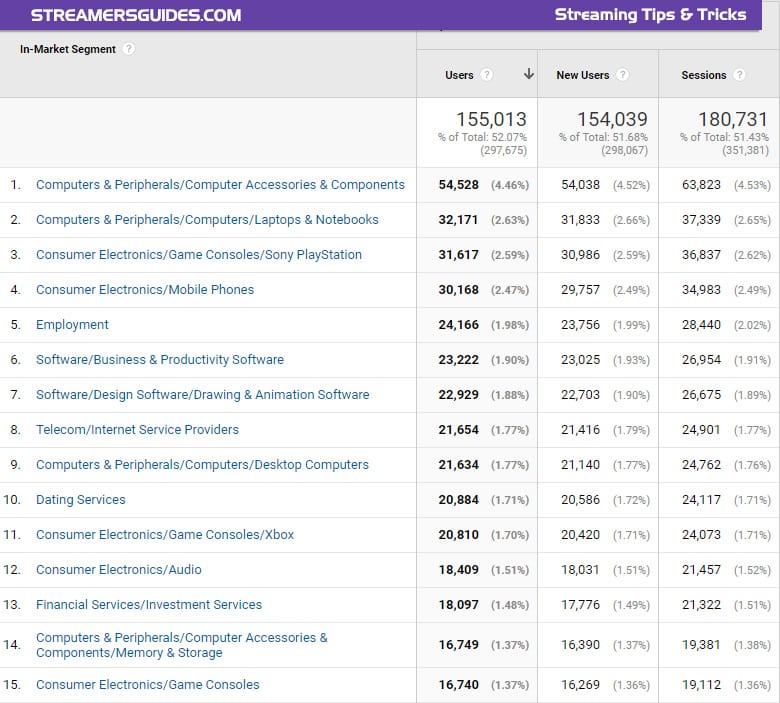Sort table by Users column header
The width and height of the screenshot is (780, 703).
tap(459, 75)
